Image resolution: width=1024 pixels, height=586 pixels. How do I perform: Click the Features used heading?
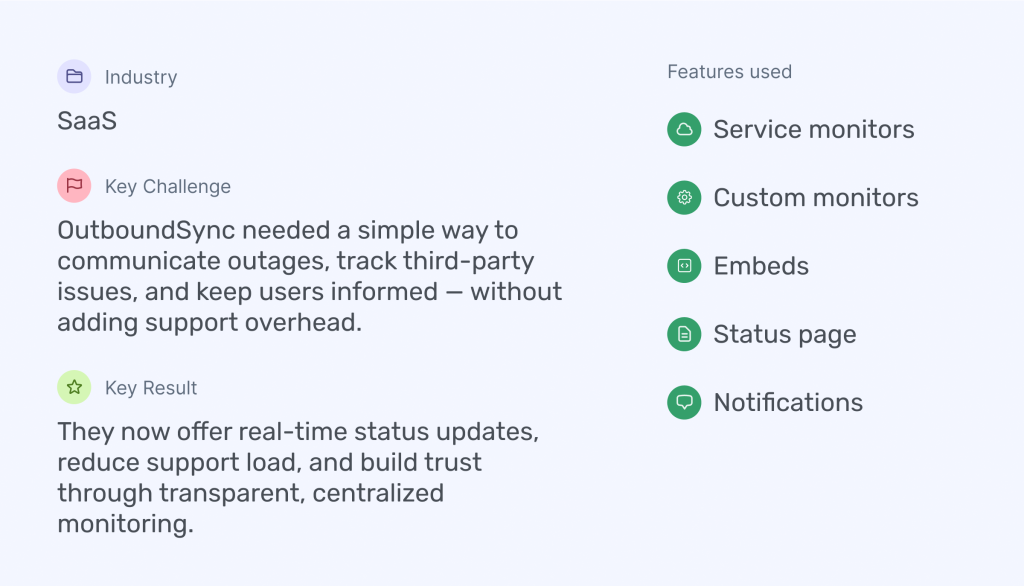point(729,72)
